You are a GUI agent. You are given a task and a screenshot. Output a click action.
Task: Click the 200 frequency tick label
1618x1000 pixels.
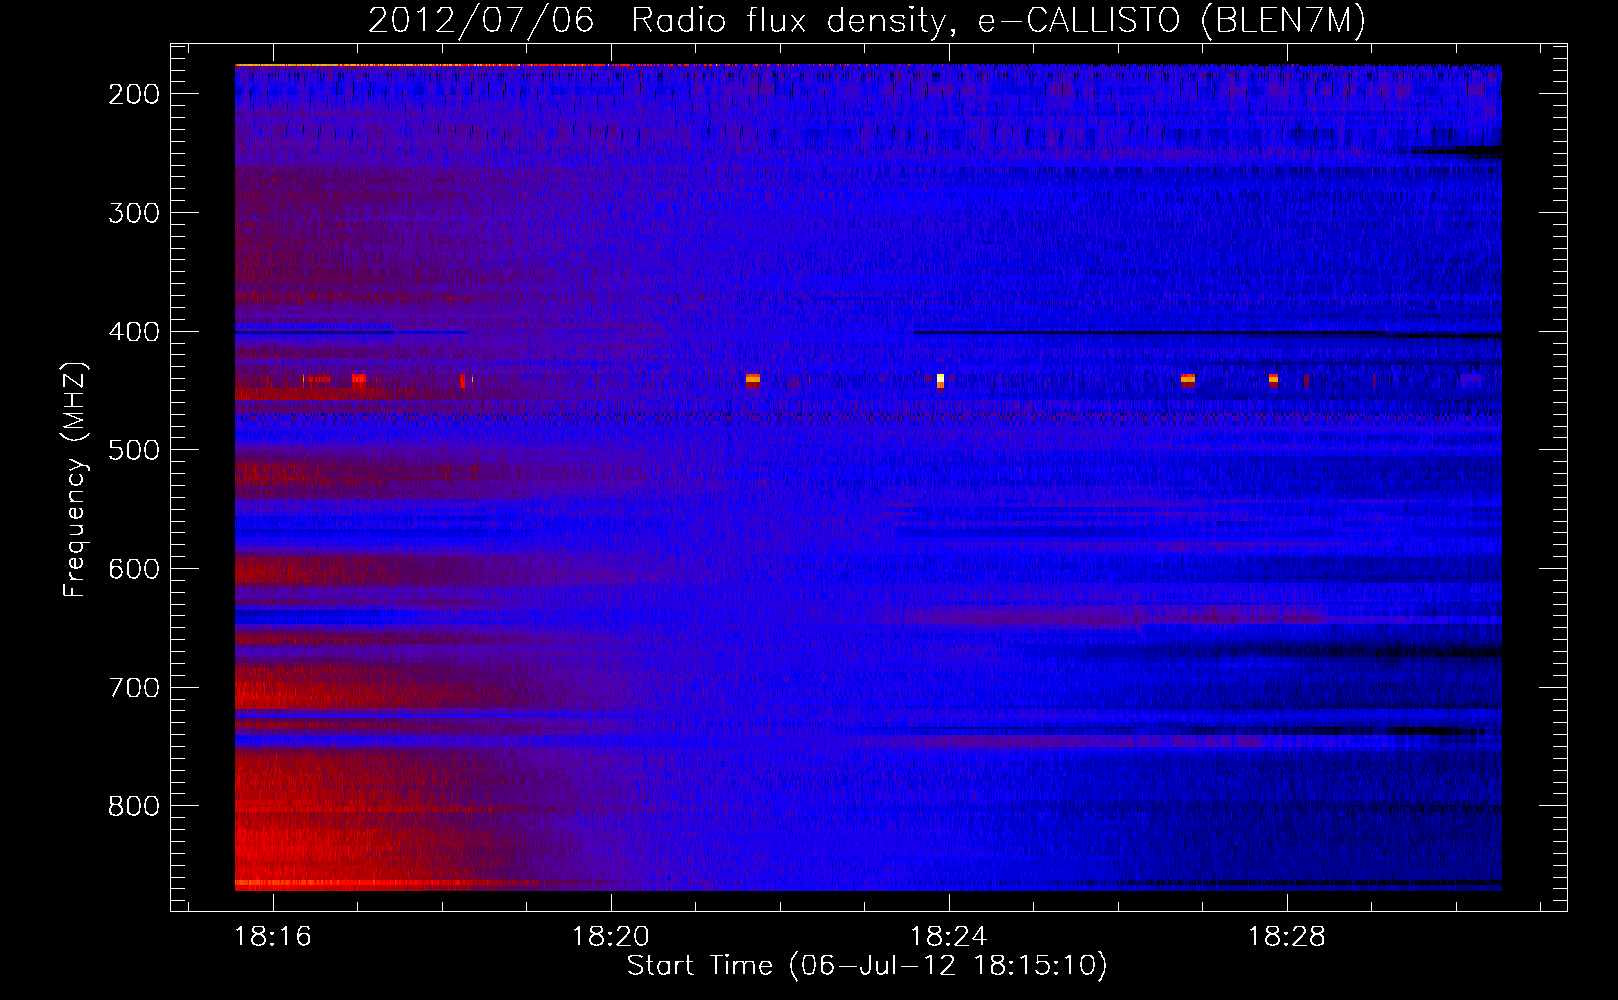(134, 94)
